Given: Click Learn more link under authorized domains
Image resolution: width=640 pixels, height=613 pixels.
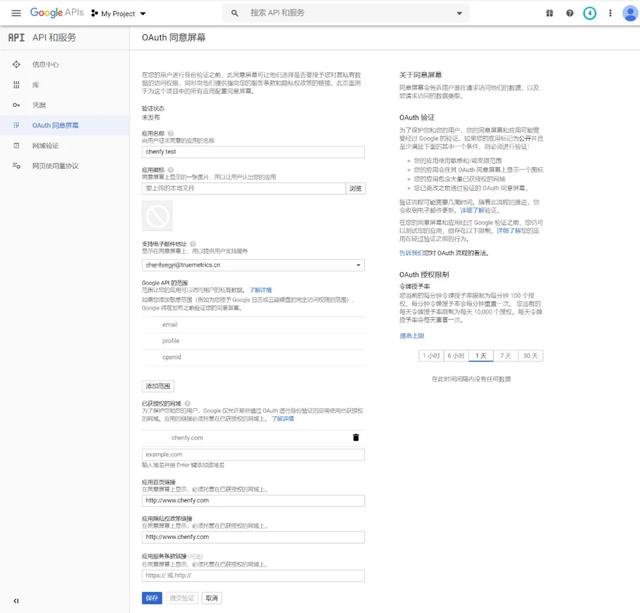Looking at the screenshot, I should click(x=283, y=419).
